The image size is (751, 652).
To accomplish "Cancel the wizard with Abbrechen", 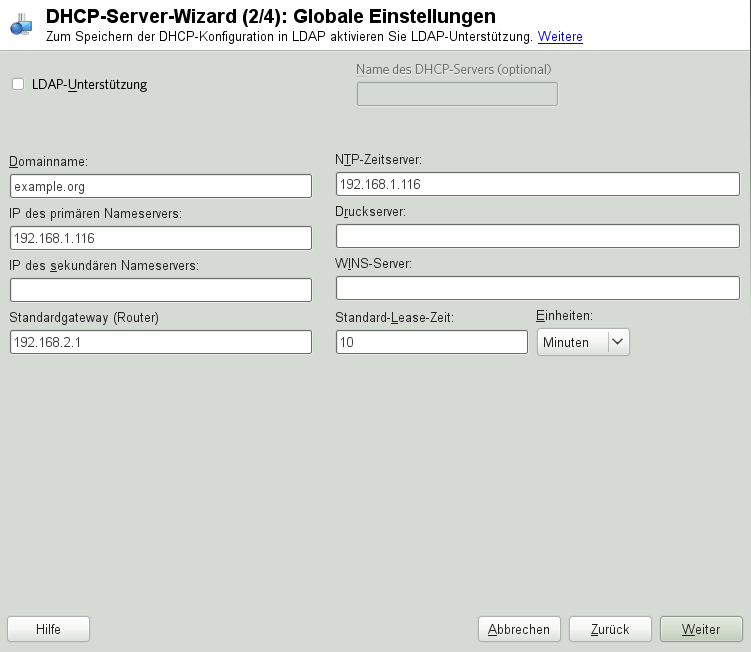I will [x=519, y=629].
